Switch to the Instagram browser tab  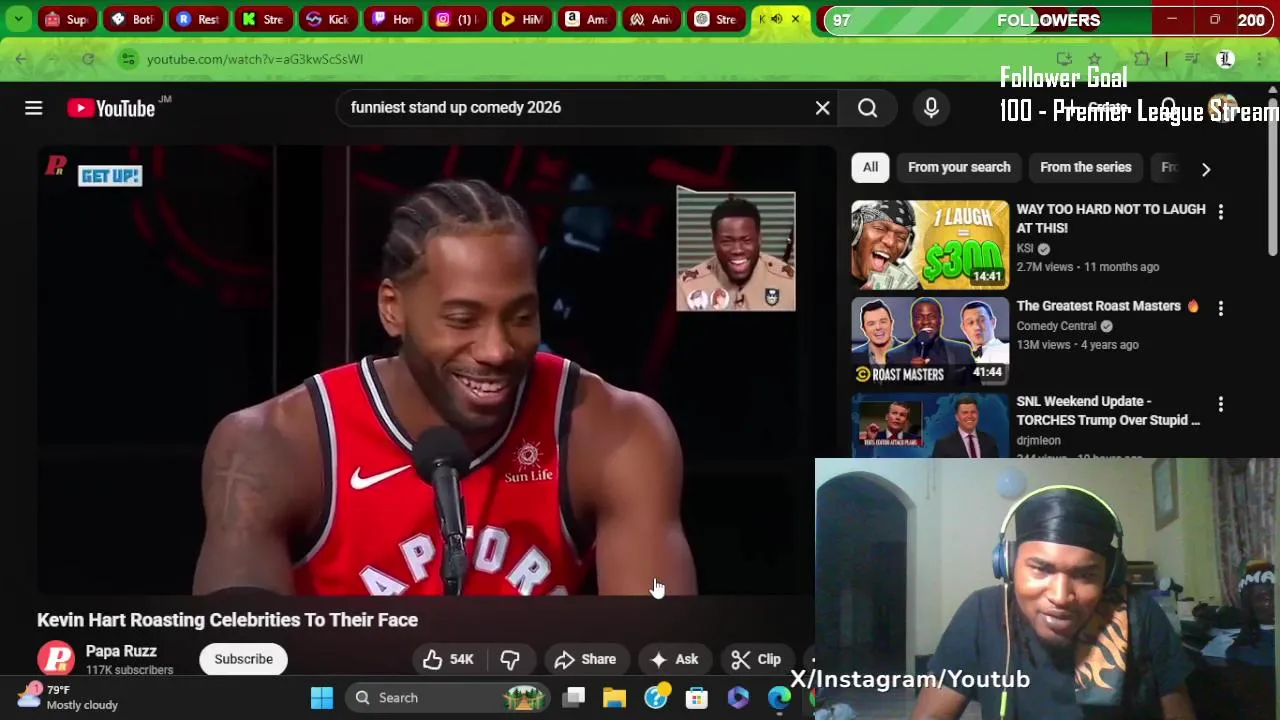455,19
